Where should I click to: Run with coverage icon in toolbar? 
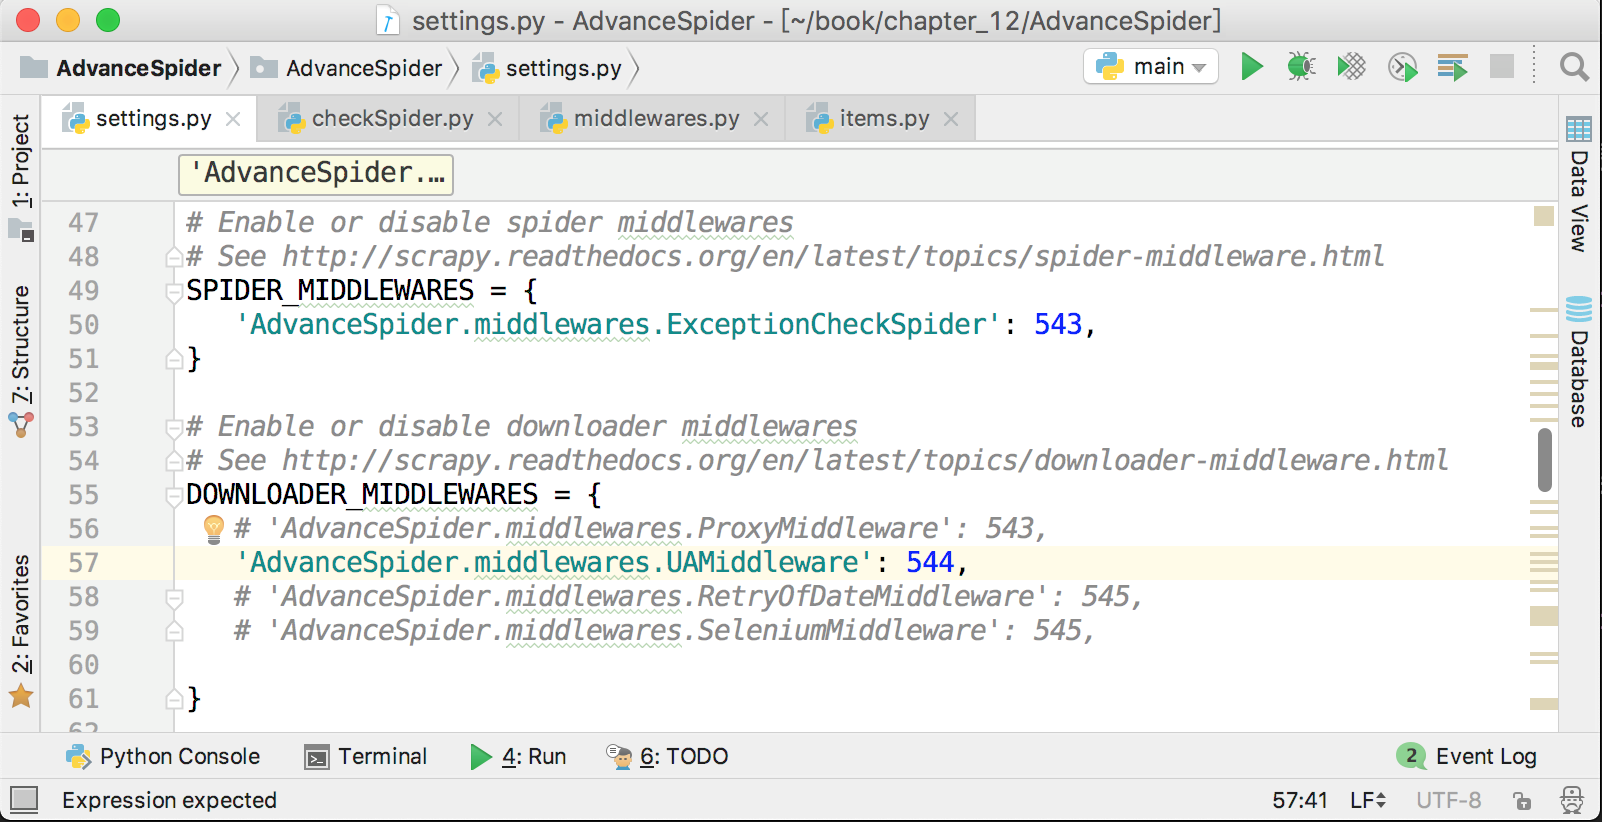tap(1351, 67)
